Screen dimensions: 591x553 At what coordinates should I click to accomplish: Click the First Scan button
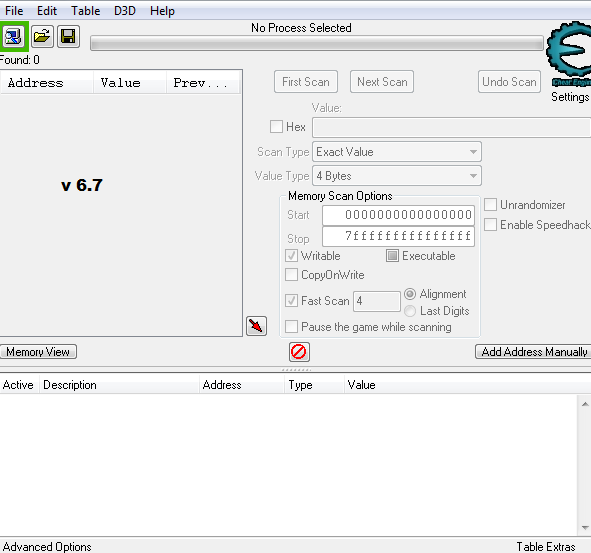306,82
